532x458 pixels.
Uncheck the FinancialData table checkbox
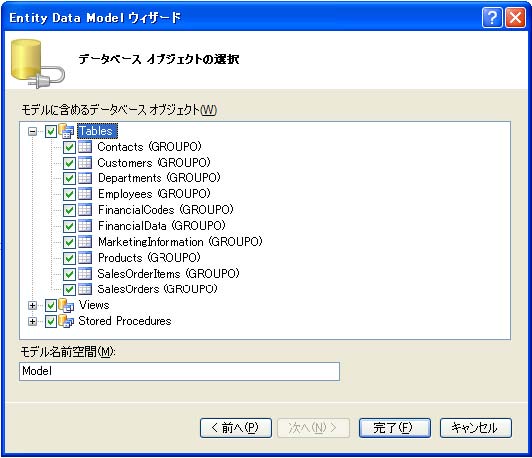pyautogui.click(x=69, y=226)
